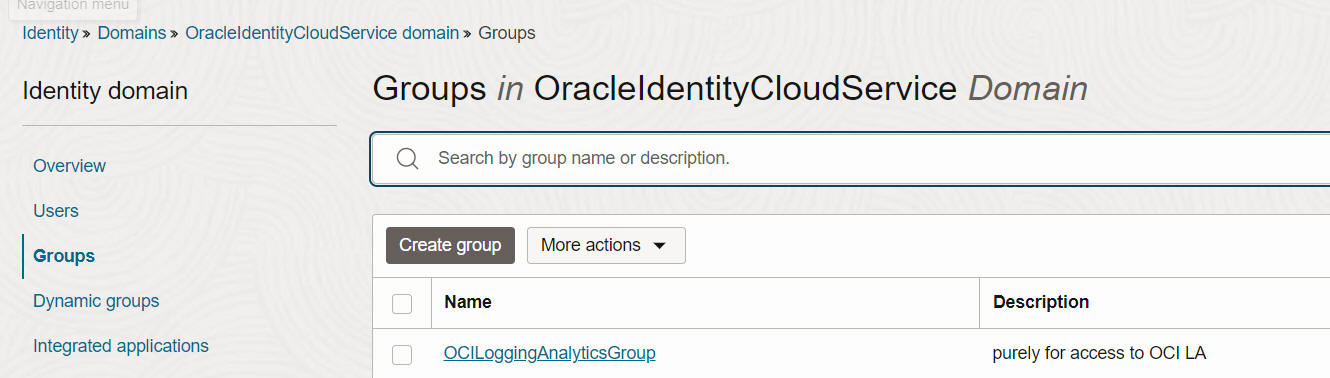Click the search magnifier icon
1330x378 pixels.
407,159
